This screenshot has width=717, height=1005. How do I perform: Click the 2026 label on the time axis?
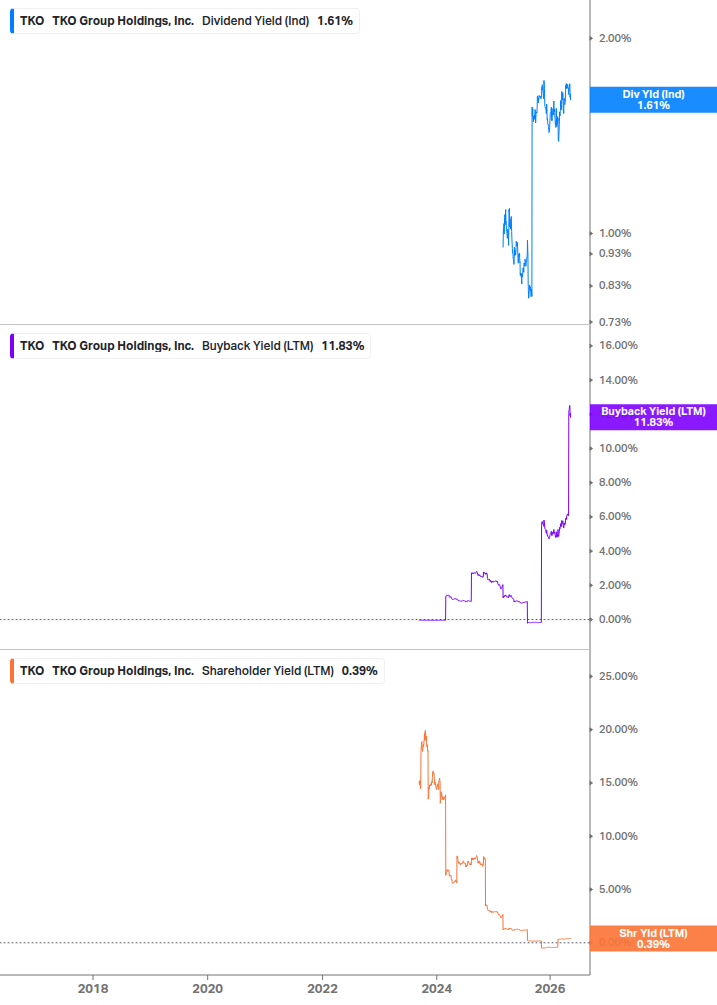coord(550,989)
